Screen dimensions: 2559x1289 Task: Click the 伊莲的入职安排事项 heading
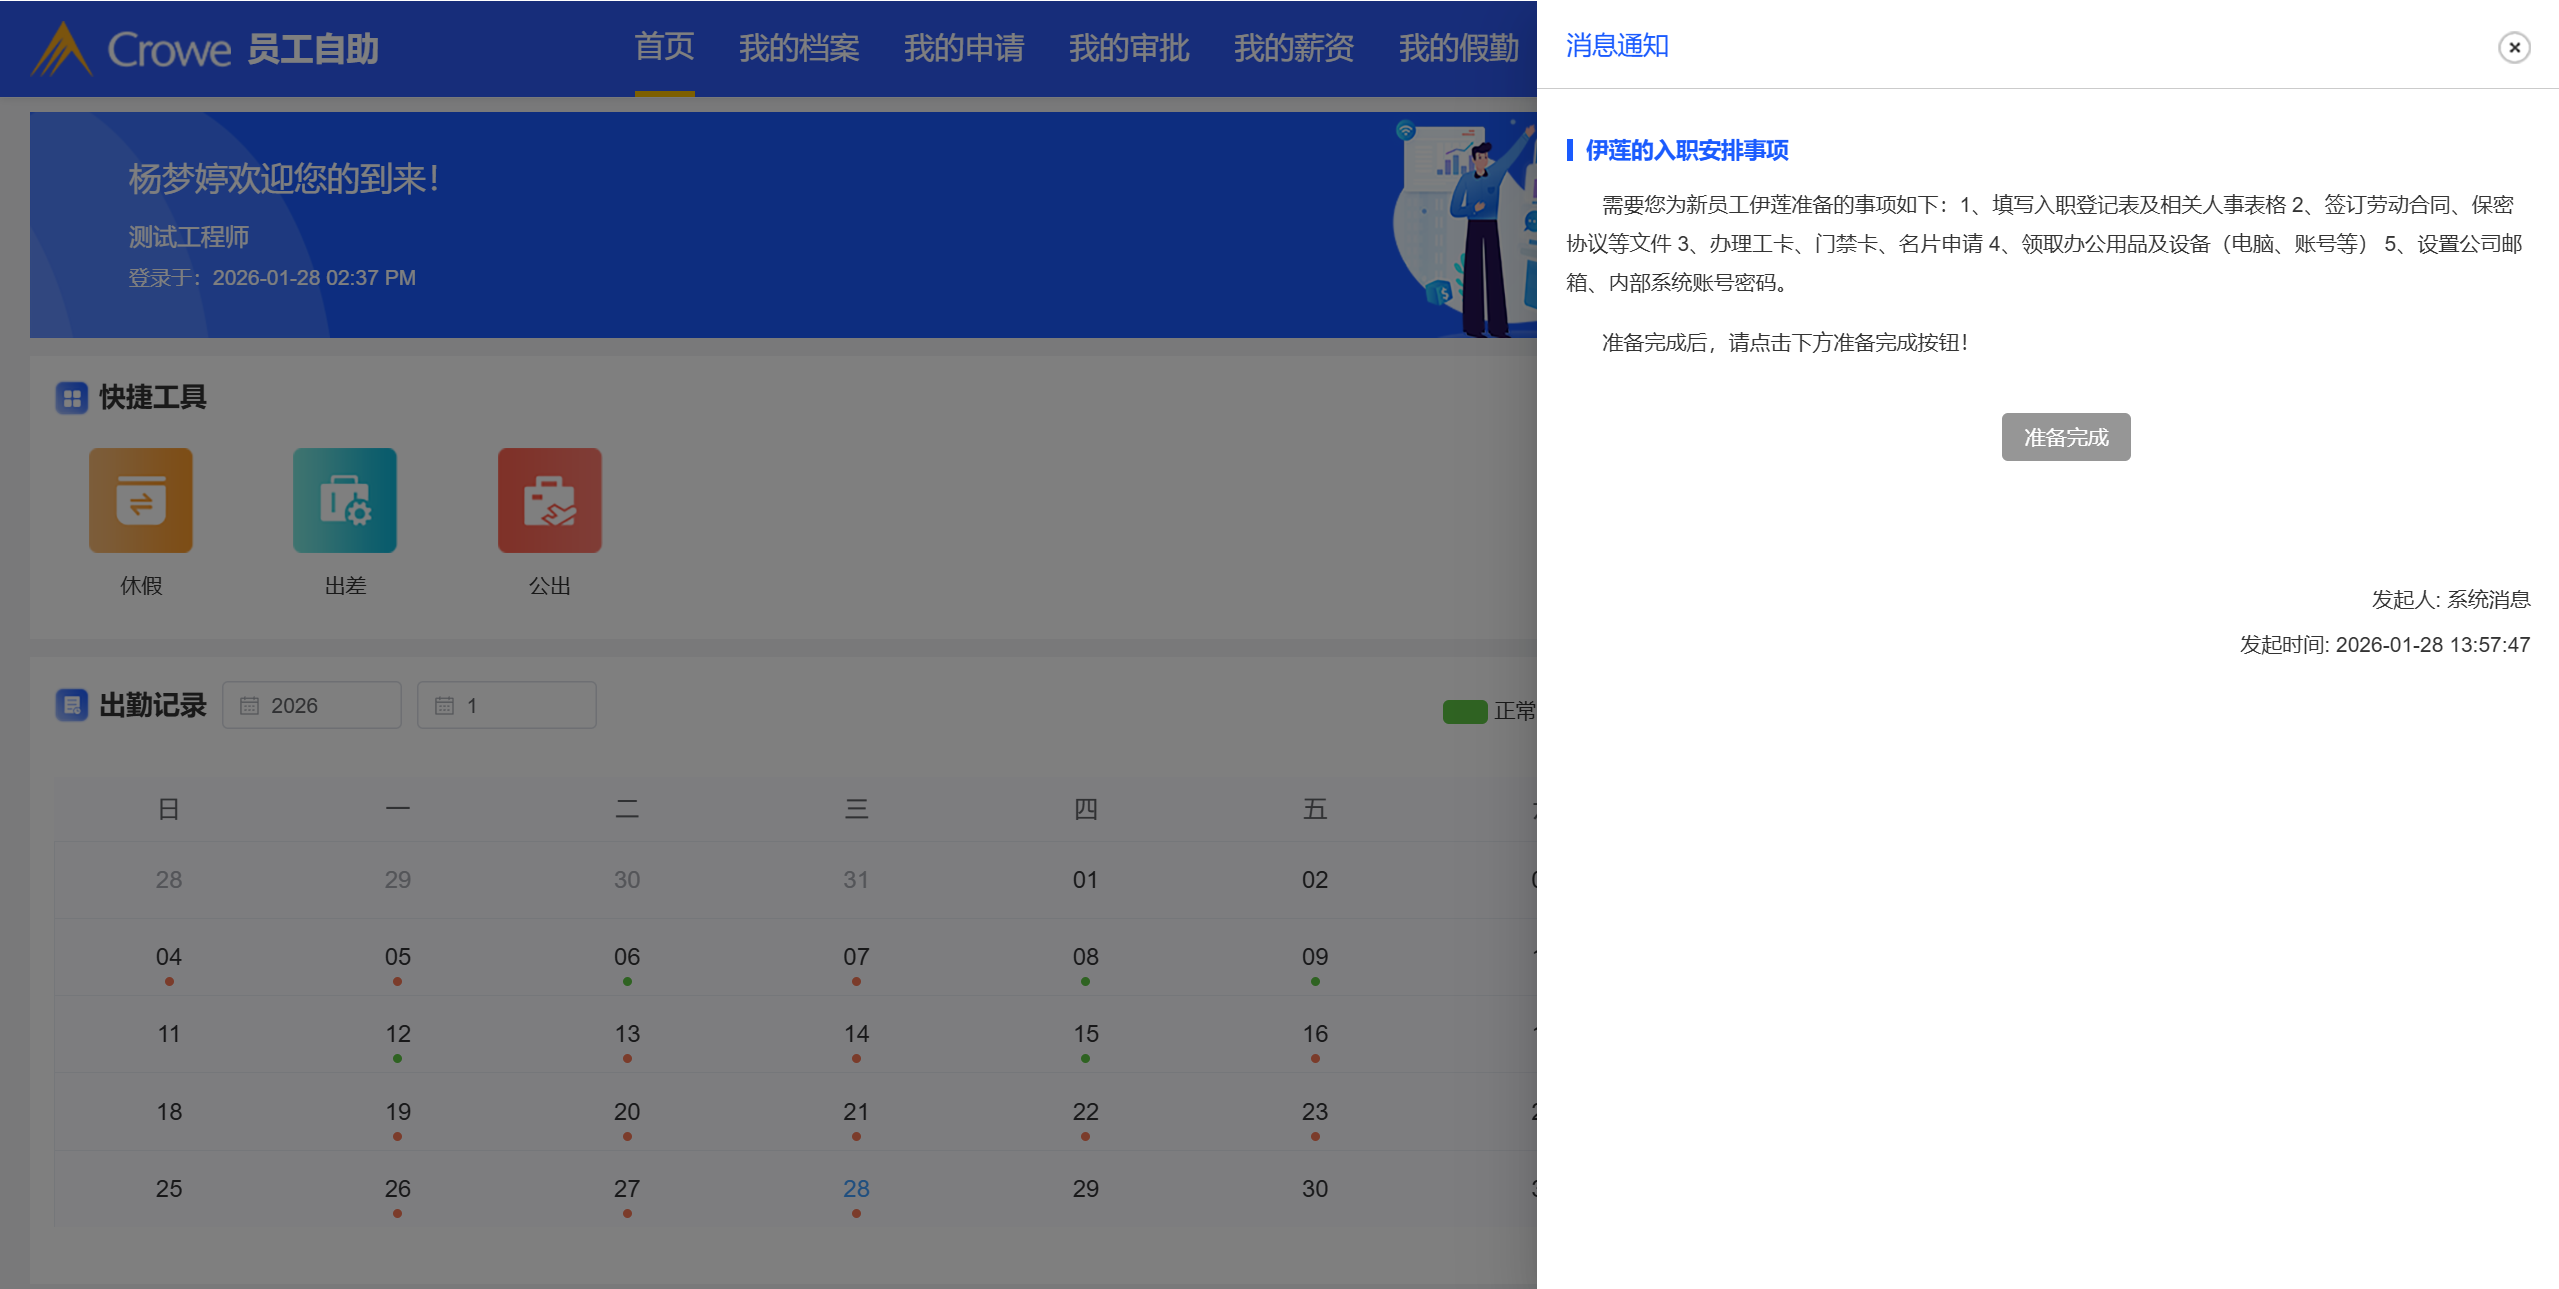pyautogui.click(x=1686, y=150)
